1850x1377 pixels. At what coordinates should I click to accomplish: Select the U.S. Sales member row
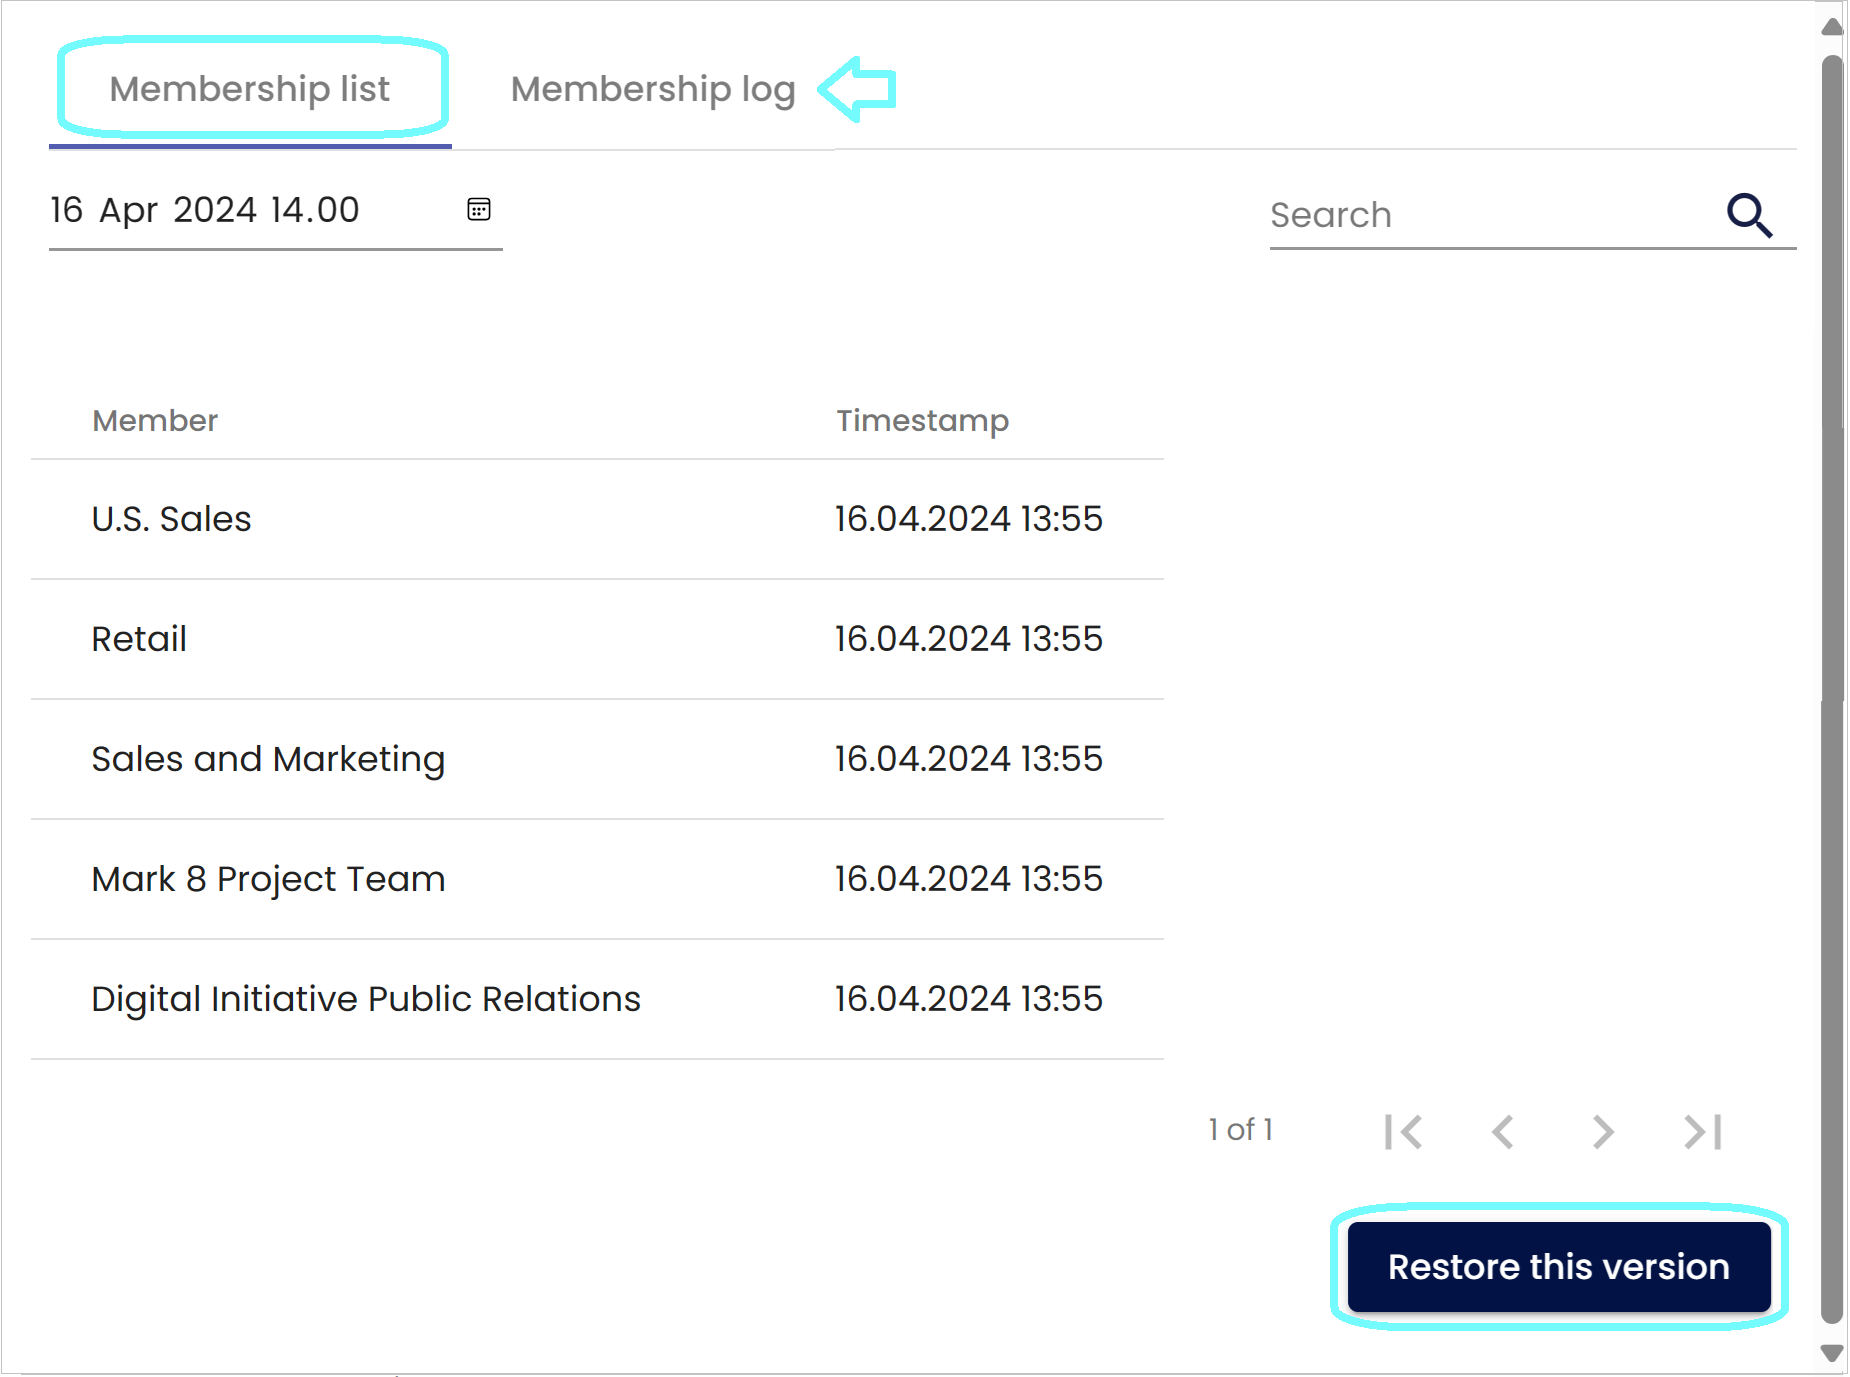point(597,519)
